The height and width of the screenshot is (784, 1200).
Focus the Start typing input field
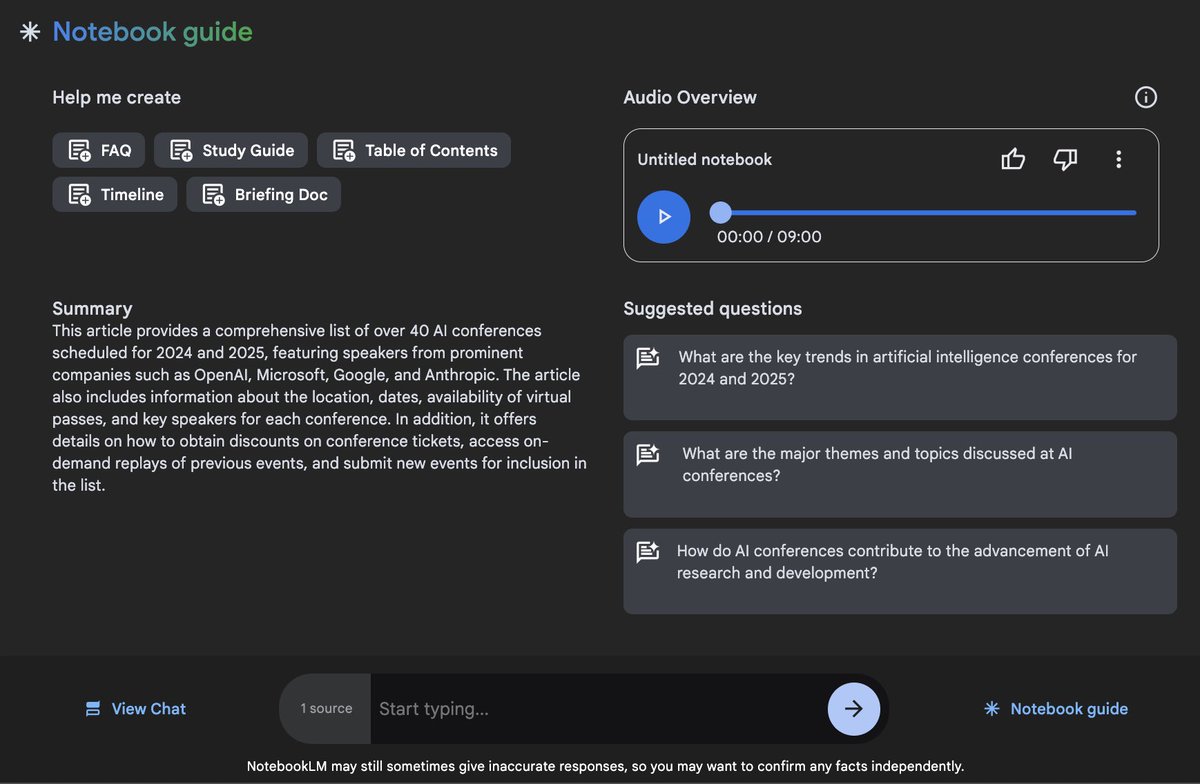[x=598, y=709]
